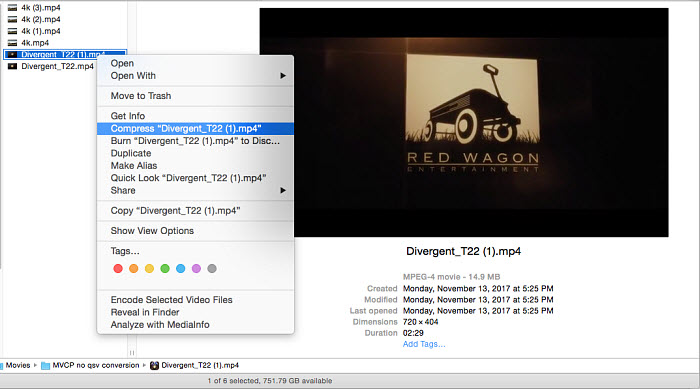Click the Add Tags… link
Viewport: 700px width, 389px height.
pos(424,344)
